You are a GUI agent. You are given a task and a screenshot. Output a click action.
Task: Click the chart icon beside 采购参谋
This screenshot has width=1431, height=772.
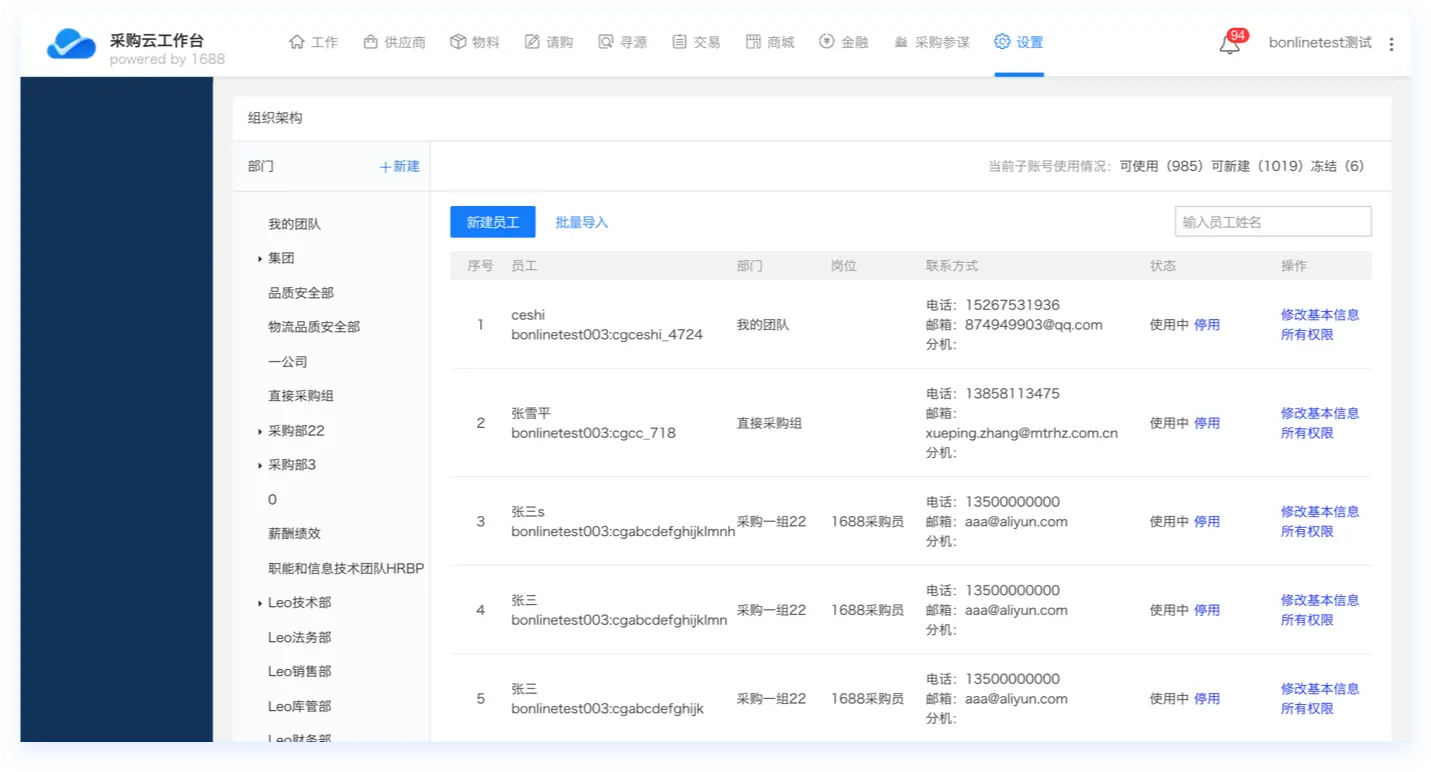click(901, 42)
